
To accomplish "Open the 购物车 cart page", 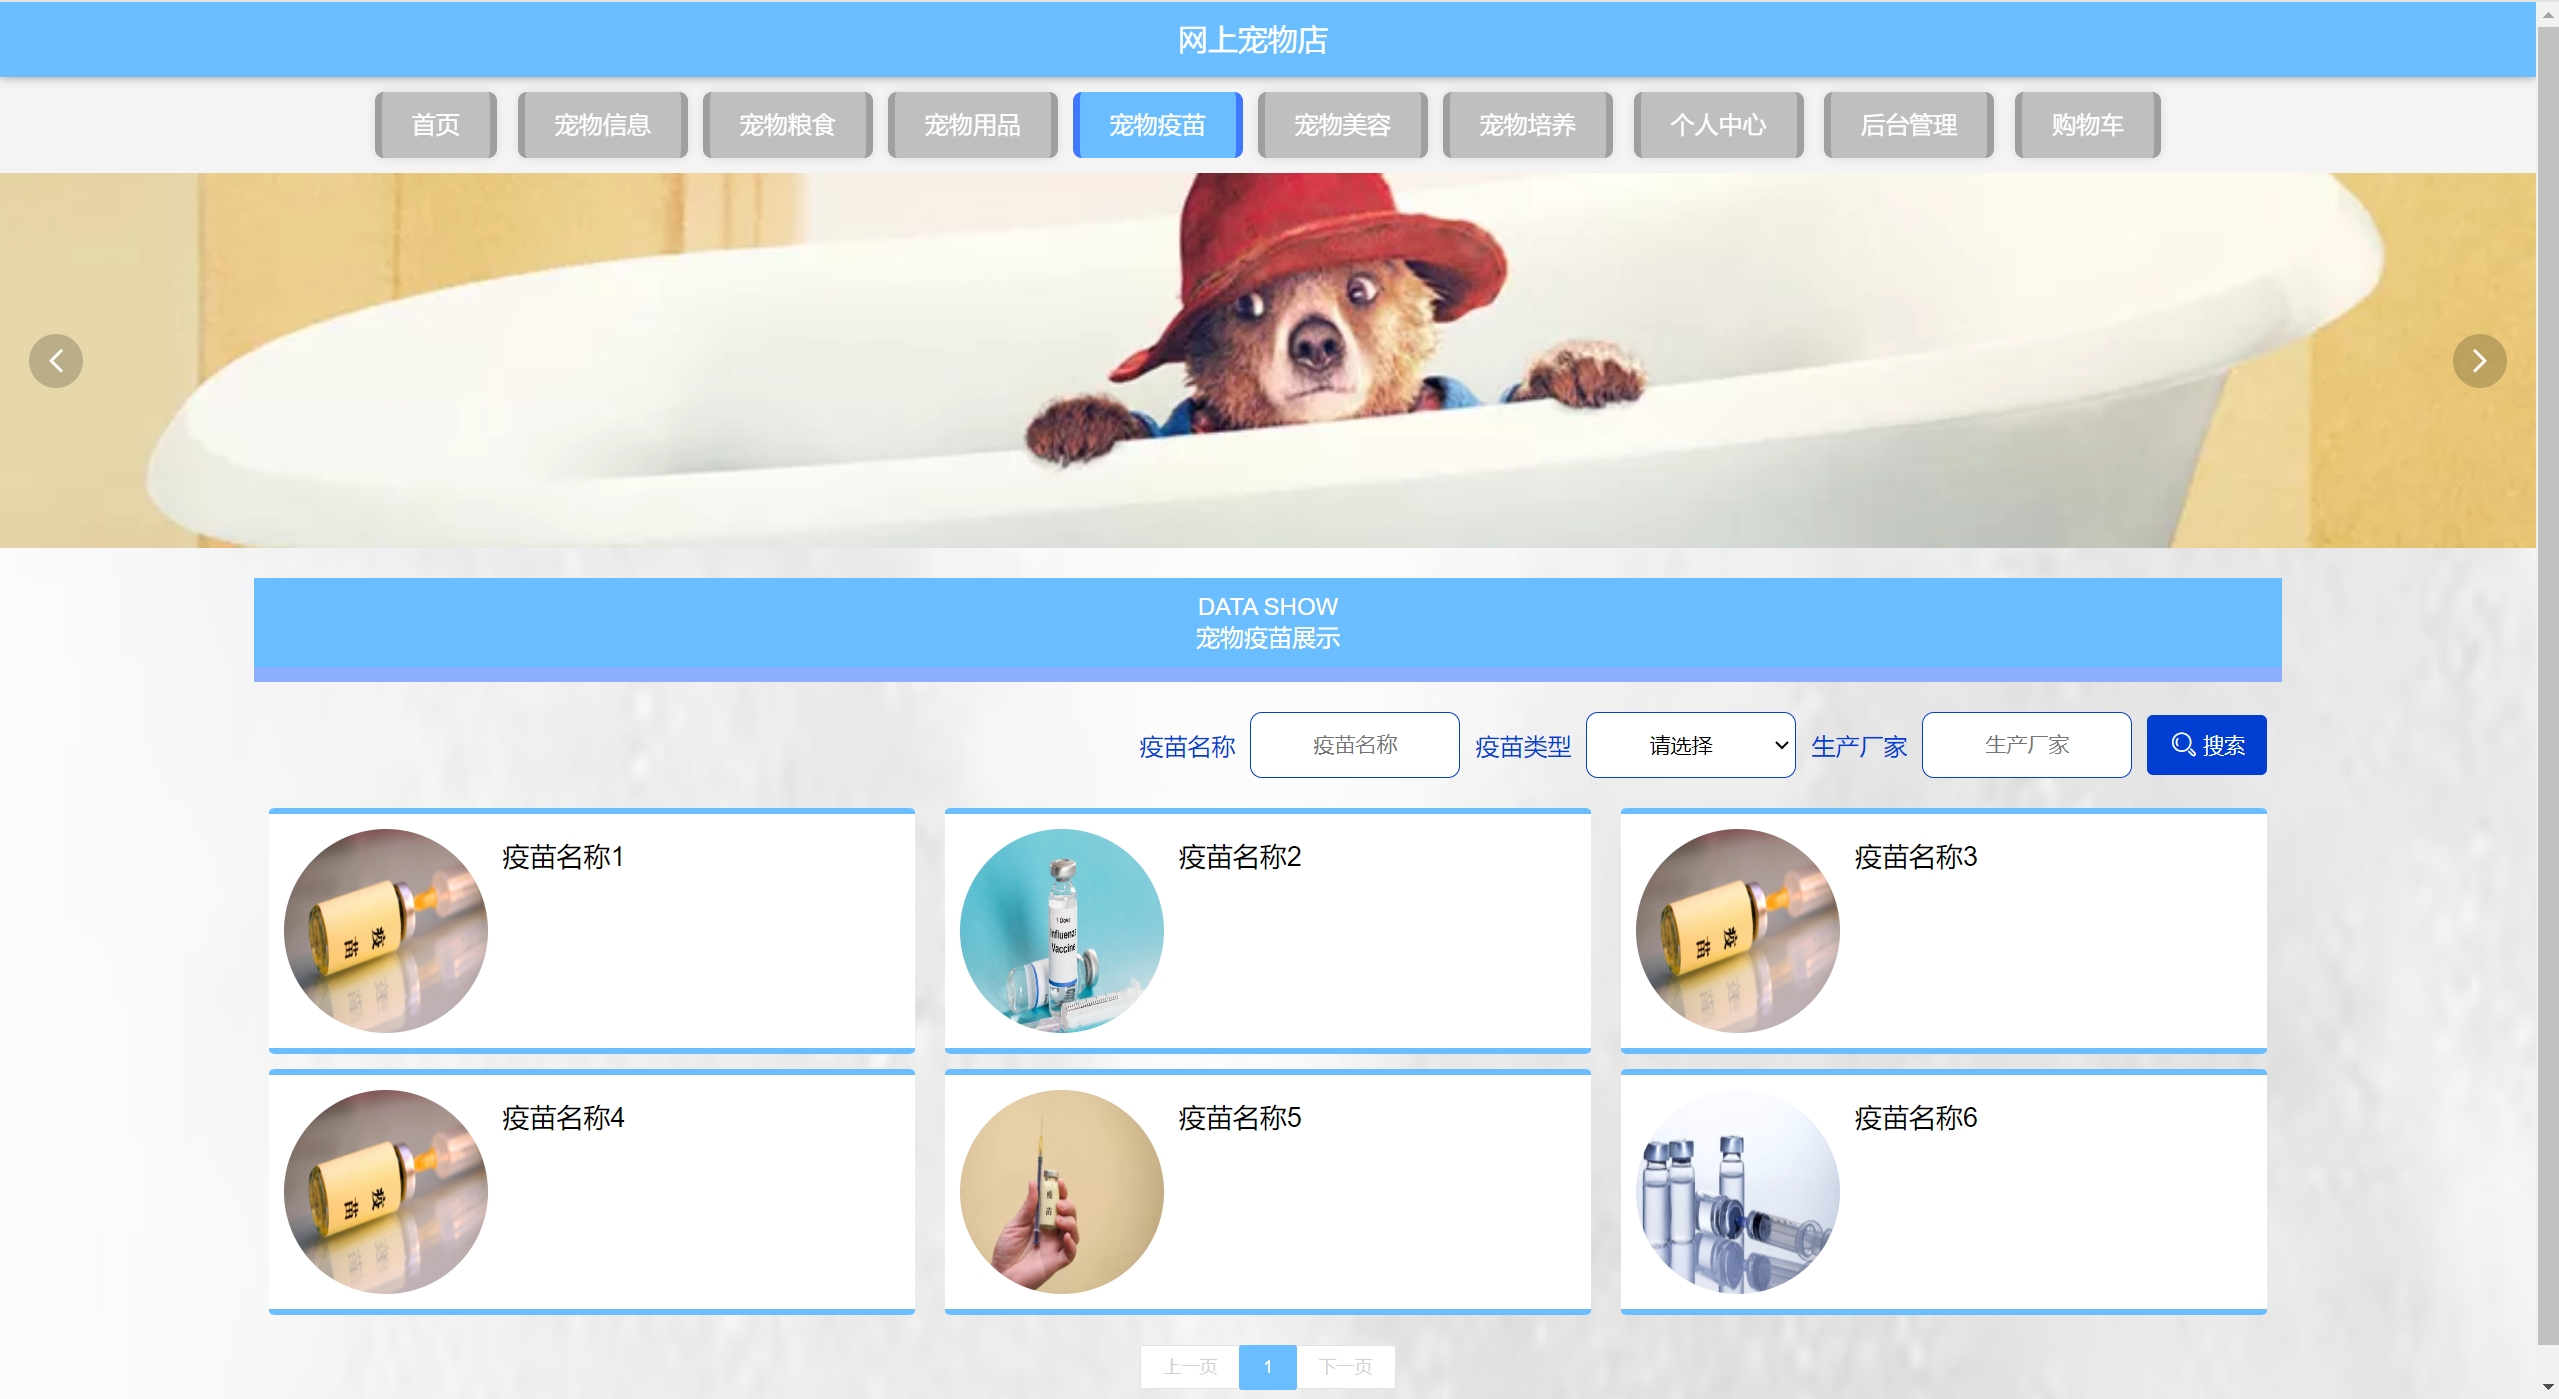I will click(x=2087, y=125).
